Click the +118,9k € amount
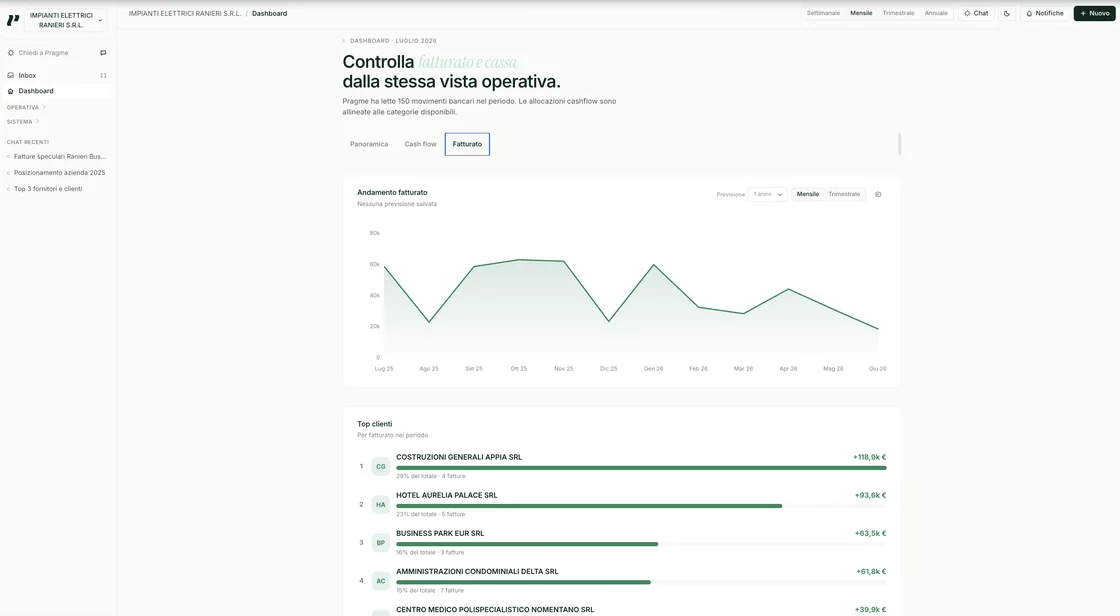1120x616 pixels. pyautogui.click(x=869, y=457)
